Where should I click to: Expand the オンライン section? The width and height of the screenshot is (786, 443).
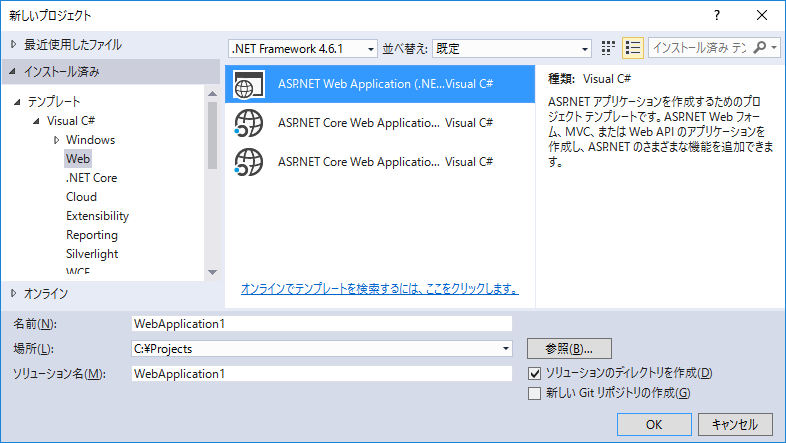point(14,293)
